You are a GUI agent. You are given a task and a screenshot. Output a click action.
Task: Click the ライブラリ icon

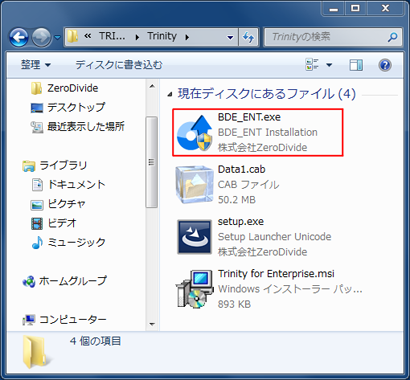coord(29,166)
